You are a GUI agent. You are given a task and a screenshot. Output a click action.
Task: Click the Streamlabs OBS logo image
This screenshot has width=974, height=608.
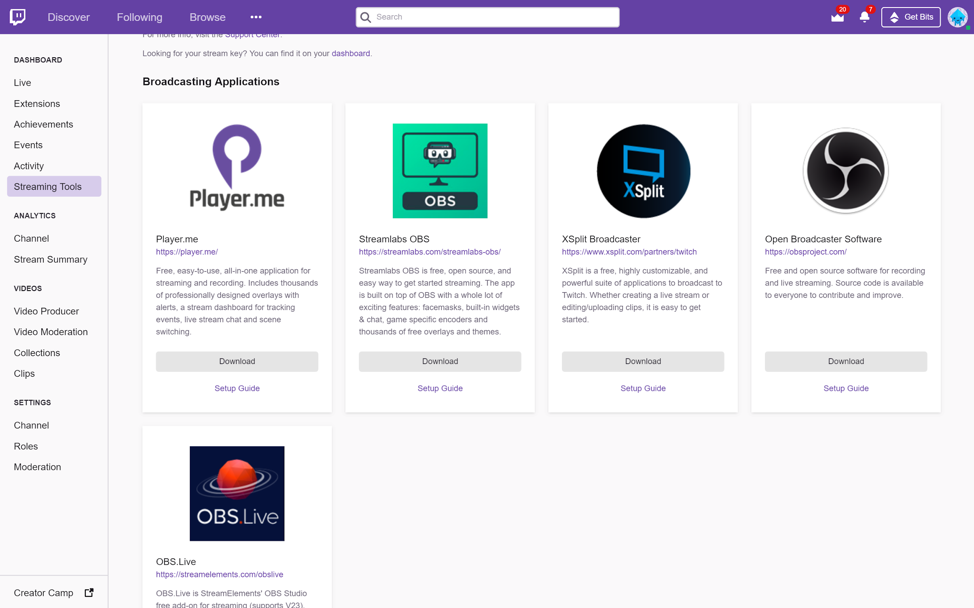click(x=440, y=171)
